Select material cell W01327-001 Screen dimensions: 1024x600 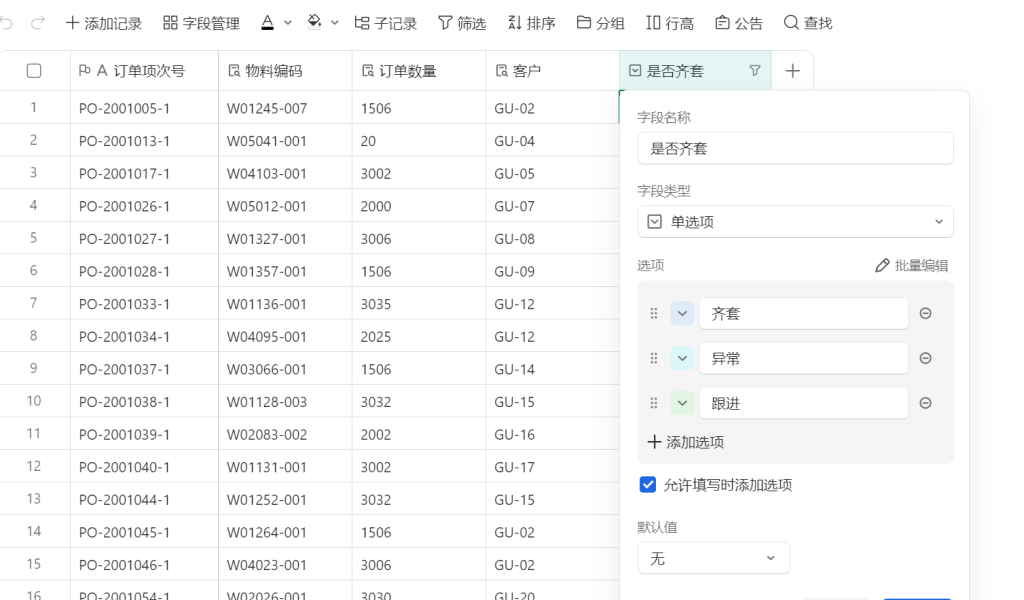(285, 238)
